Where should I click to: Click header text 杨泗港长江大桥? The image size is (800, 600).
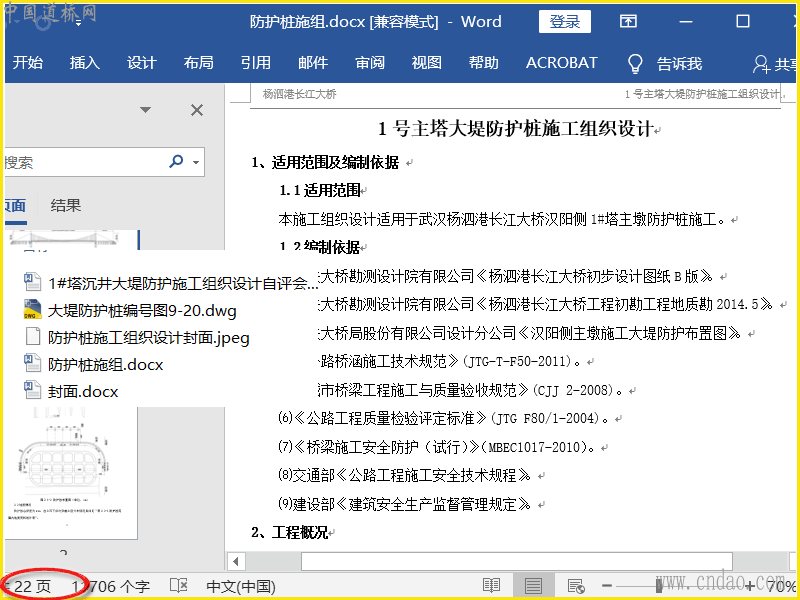click(x=299, y=94)
